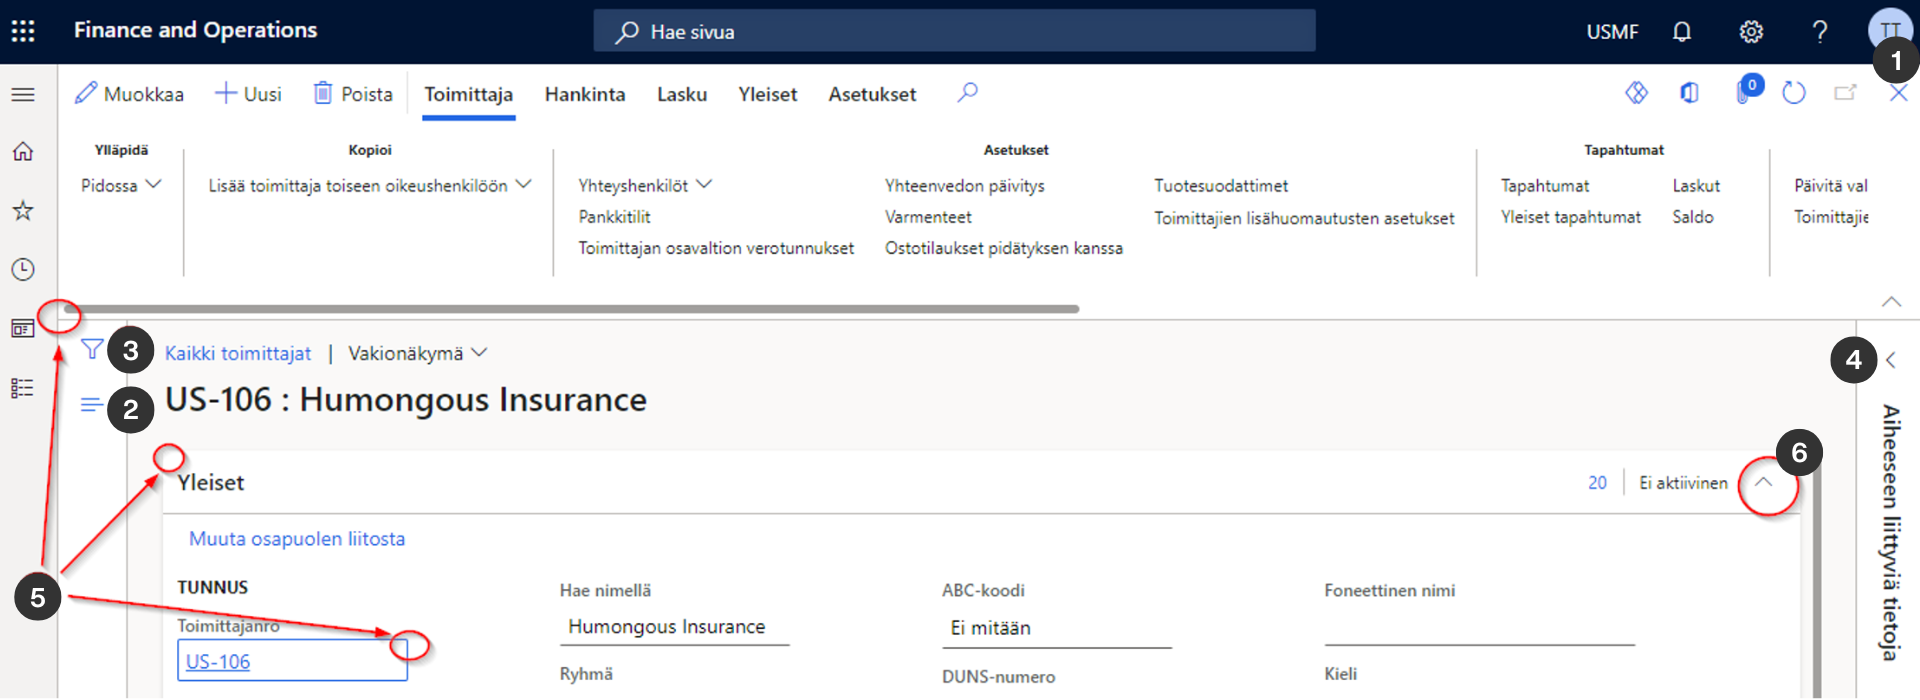Screen dimensions: 1920x700
Task: Select the Toimittaja tab
Action: pos(468,95)
